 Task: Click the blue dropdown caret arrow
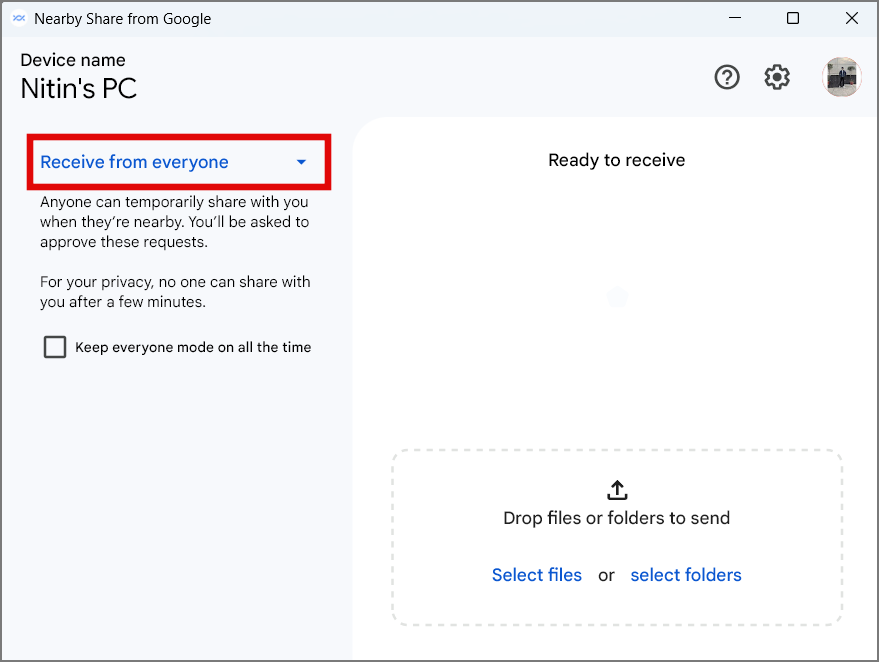(301, 162)
